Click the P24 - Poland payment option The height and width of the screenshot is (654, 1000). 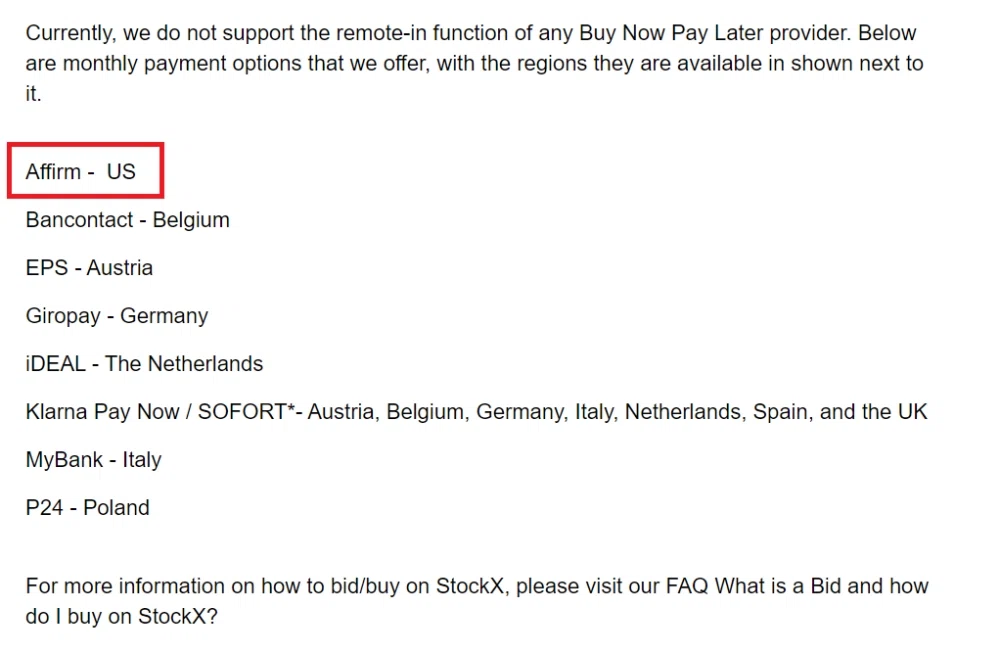pos(87,508)
